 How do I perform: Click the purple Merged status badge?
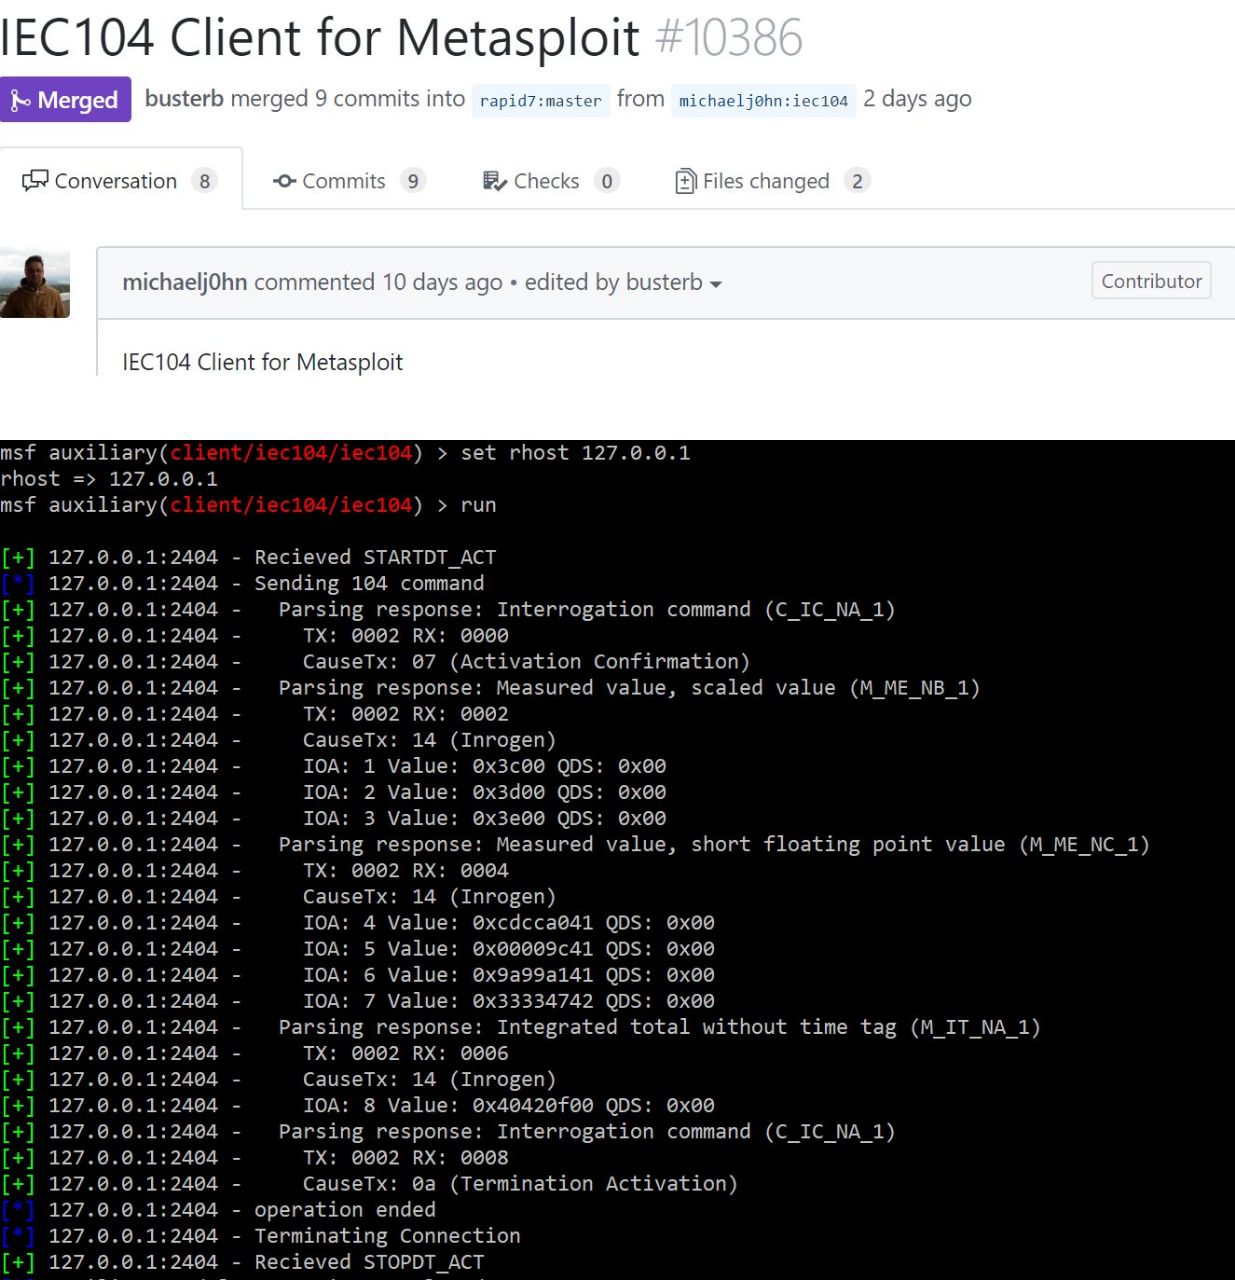[65, 100]
